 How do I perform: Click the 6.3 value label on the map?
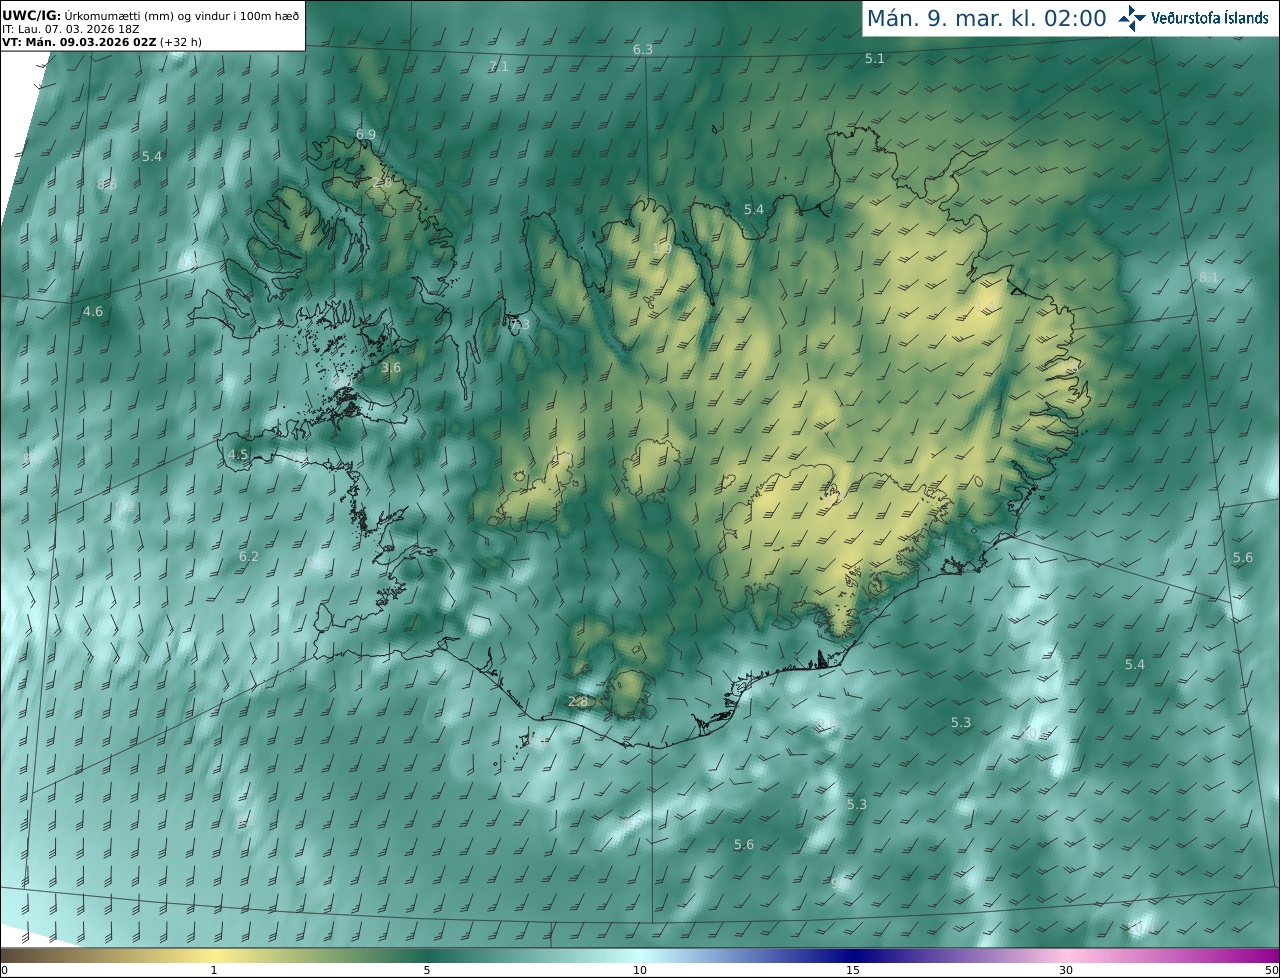643,49
